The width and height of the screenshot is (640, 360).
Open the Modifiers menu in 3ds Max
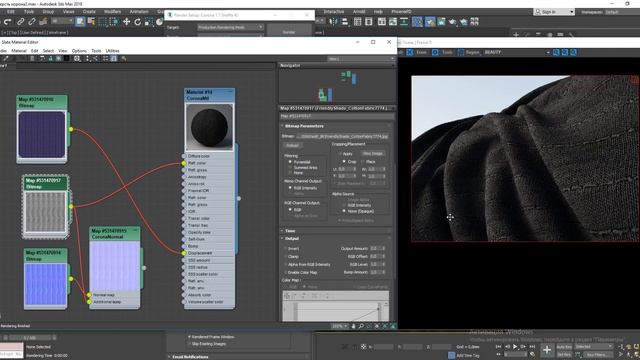[x=113, y=11]
